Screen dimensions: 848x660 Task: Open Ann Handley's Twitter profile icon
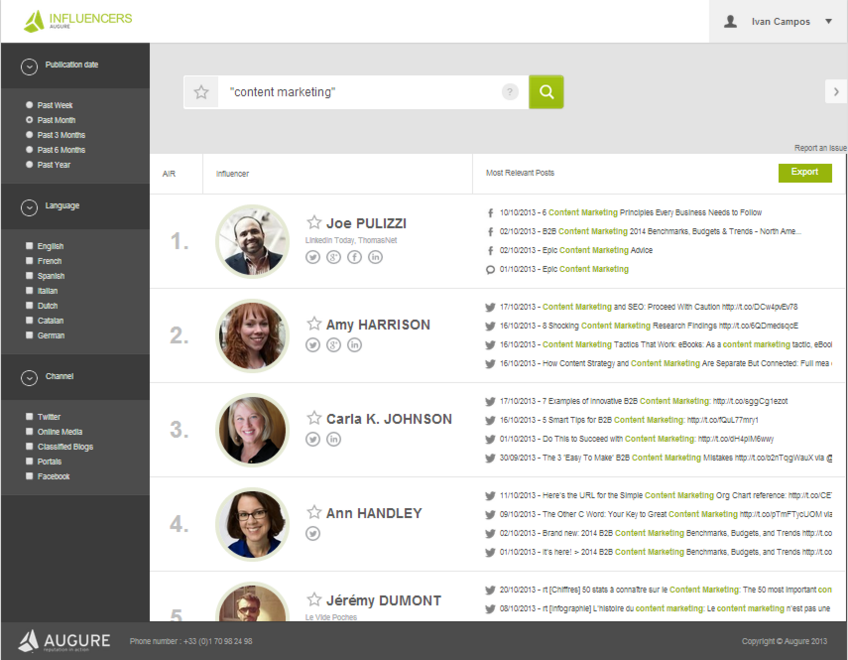(313, 534)
